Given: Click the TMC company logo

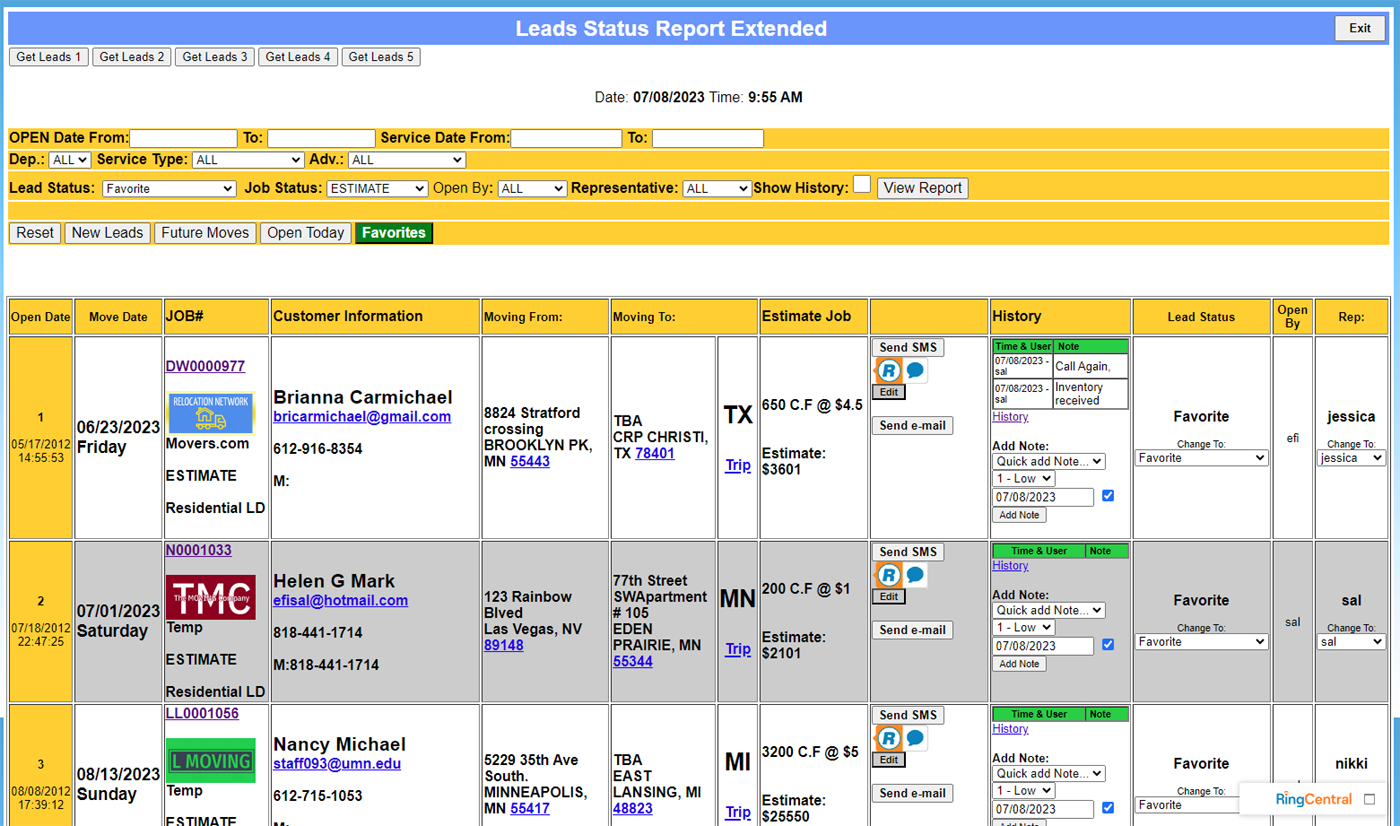Looking at the screenshot, I should 210,597.
